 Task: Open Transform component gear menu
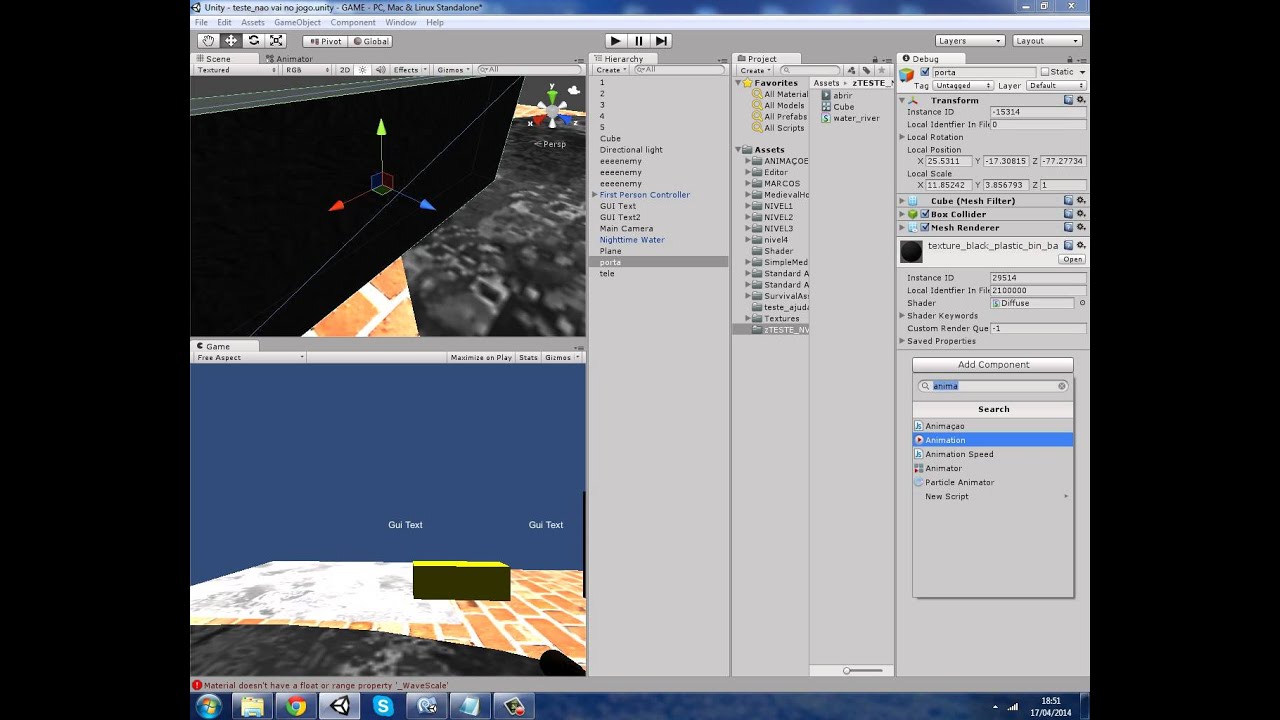click(x=1080, y=100)
